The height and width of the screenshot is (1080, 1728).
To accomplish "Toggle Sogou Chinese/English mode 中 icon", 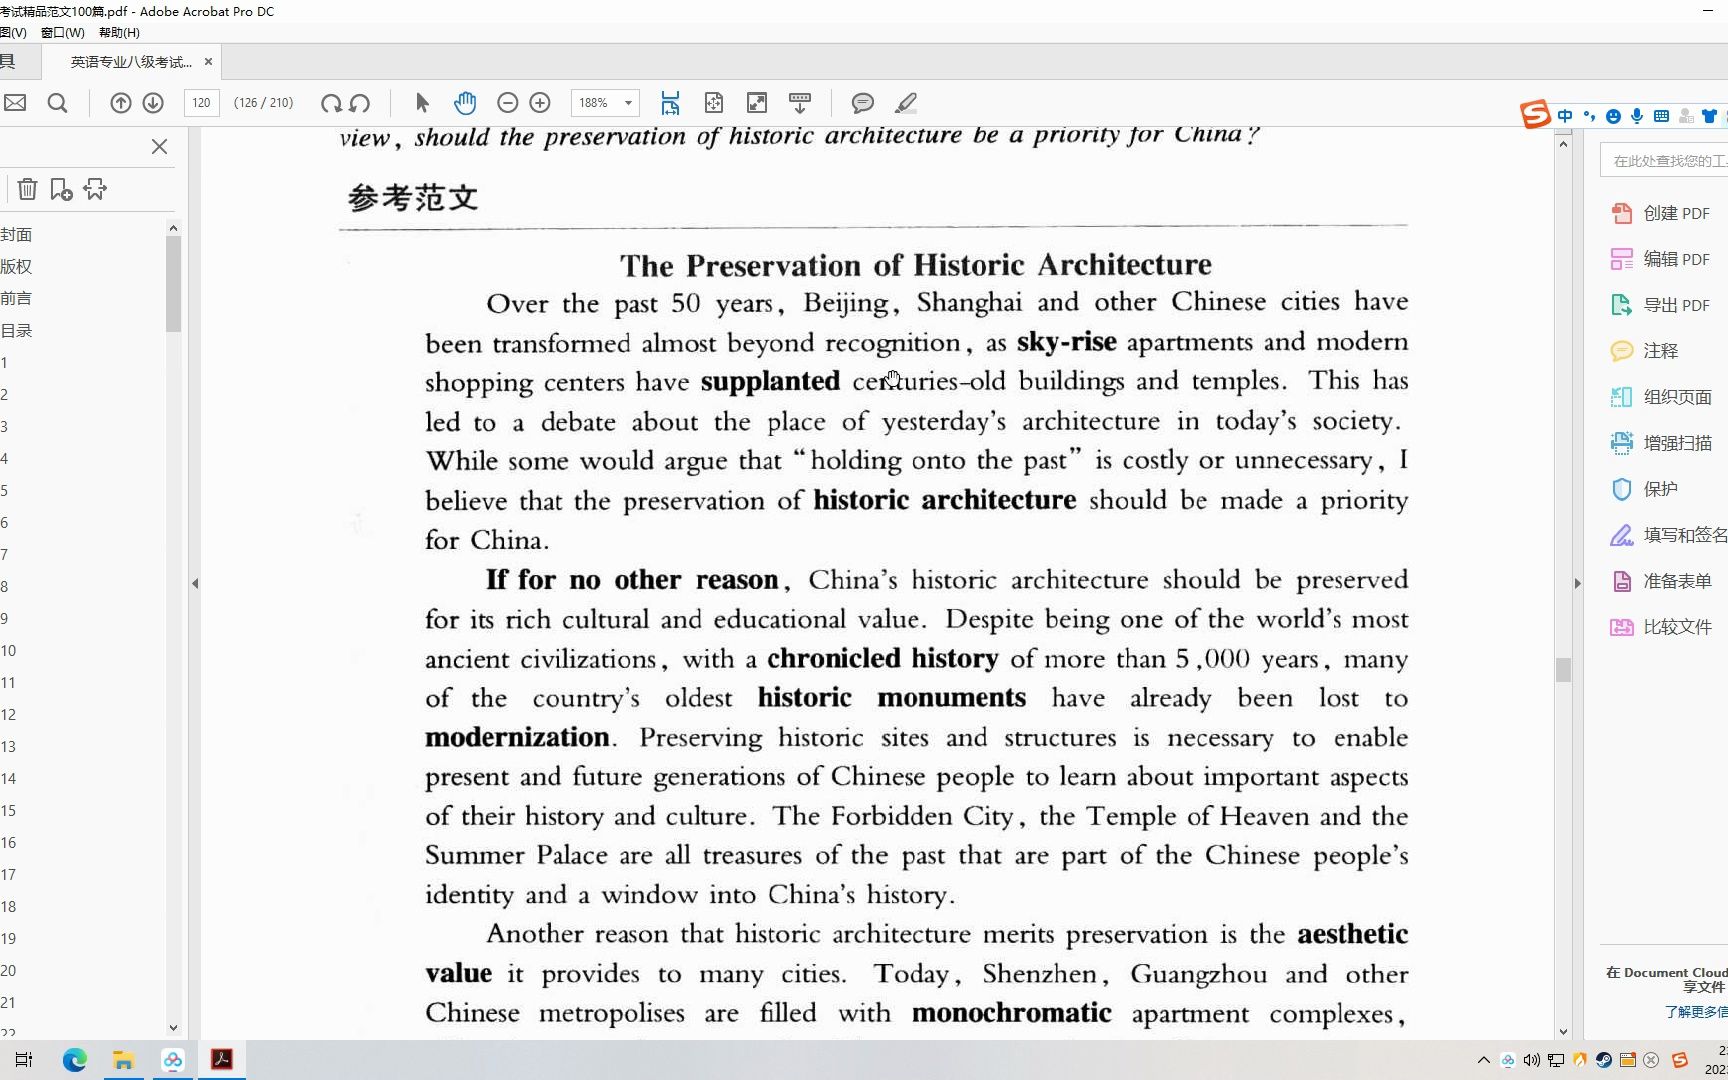I will (1565, 116).
